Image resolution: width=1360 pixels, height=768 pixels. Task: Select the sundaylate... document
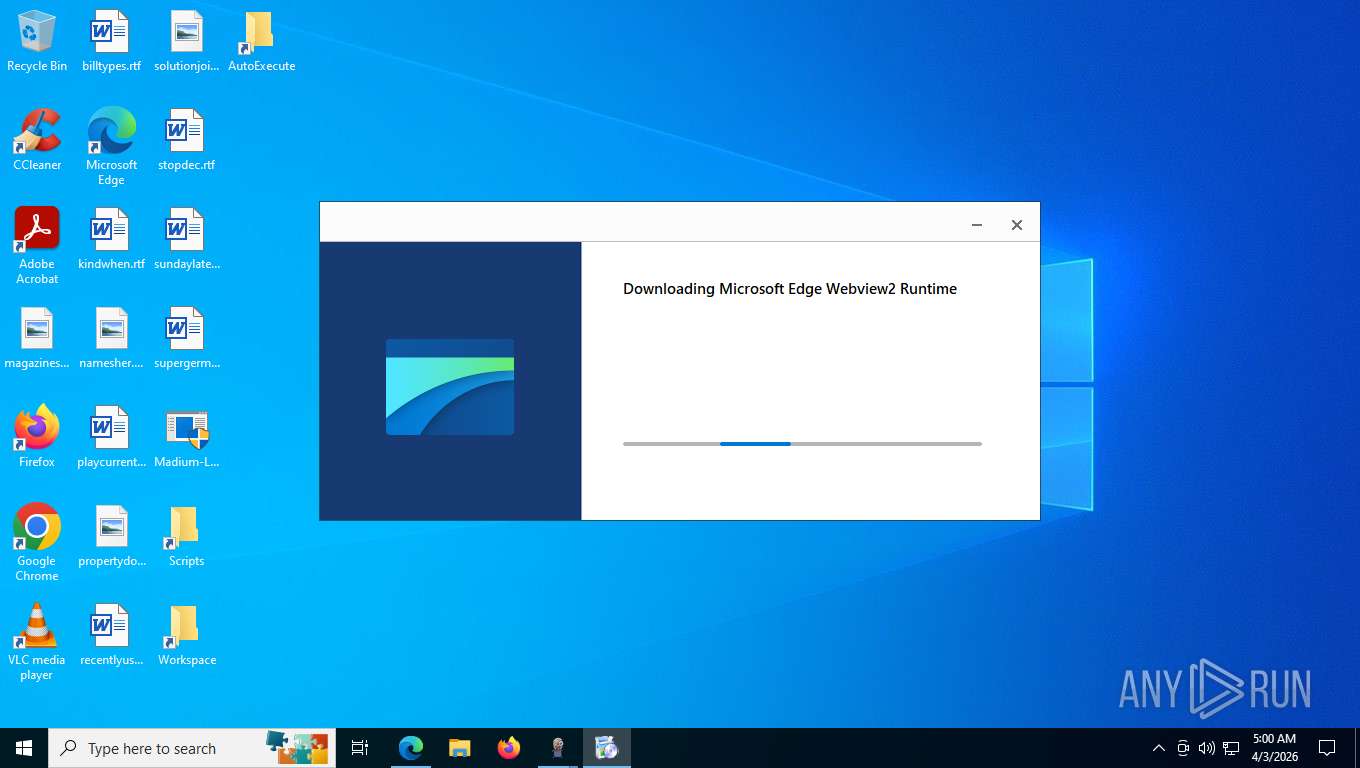tap(186, 239)
